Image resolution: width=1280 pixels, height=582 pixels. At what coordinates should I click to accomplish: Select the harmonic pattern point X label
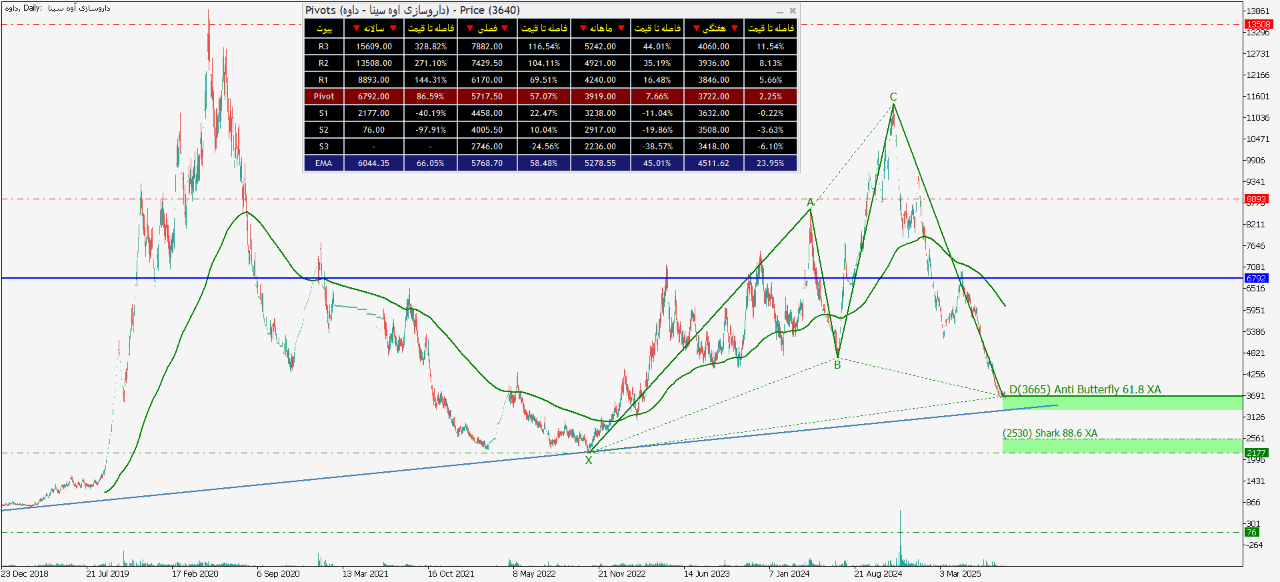coord(589,459)
